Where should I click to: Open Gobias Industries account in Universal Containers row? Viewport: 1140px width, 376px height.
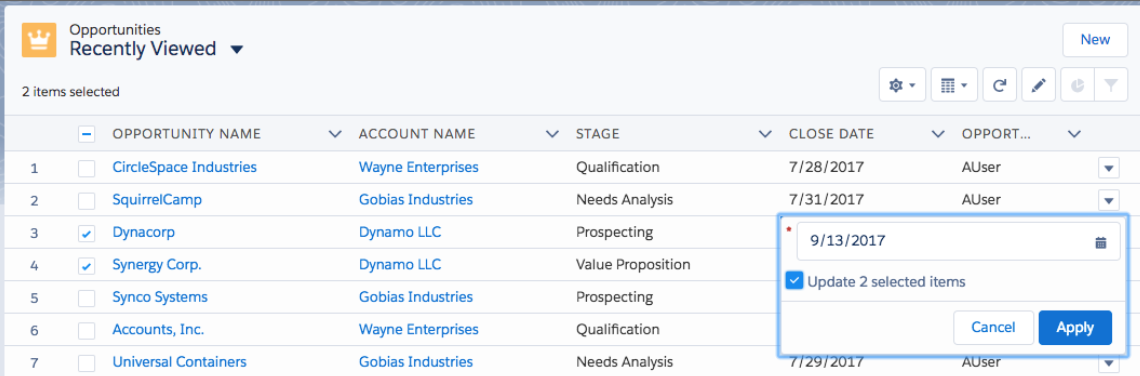tap(416, 361)
